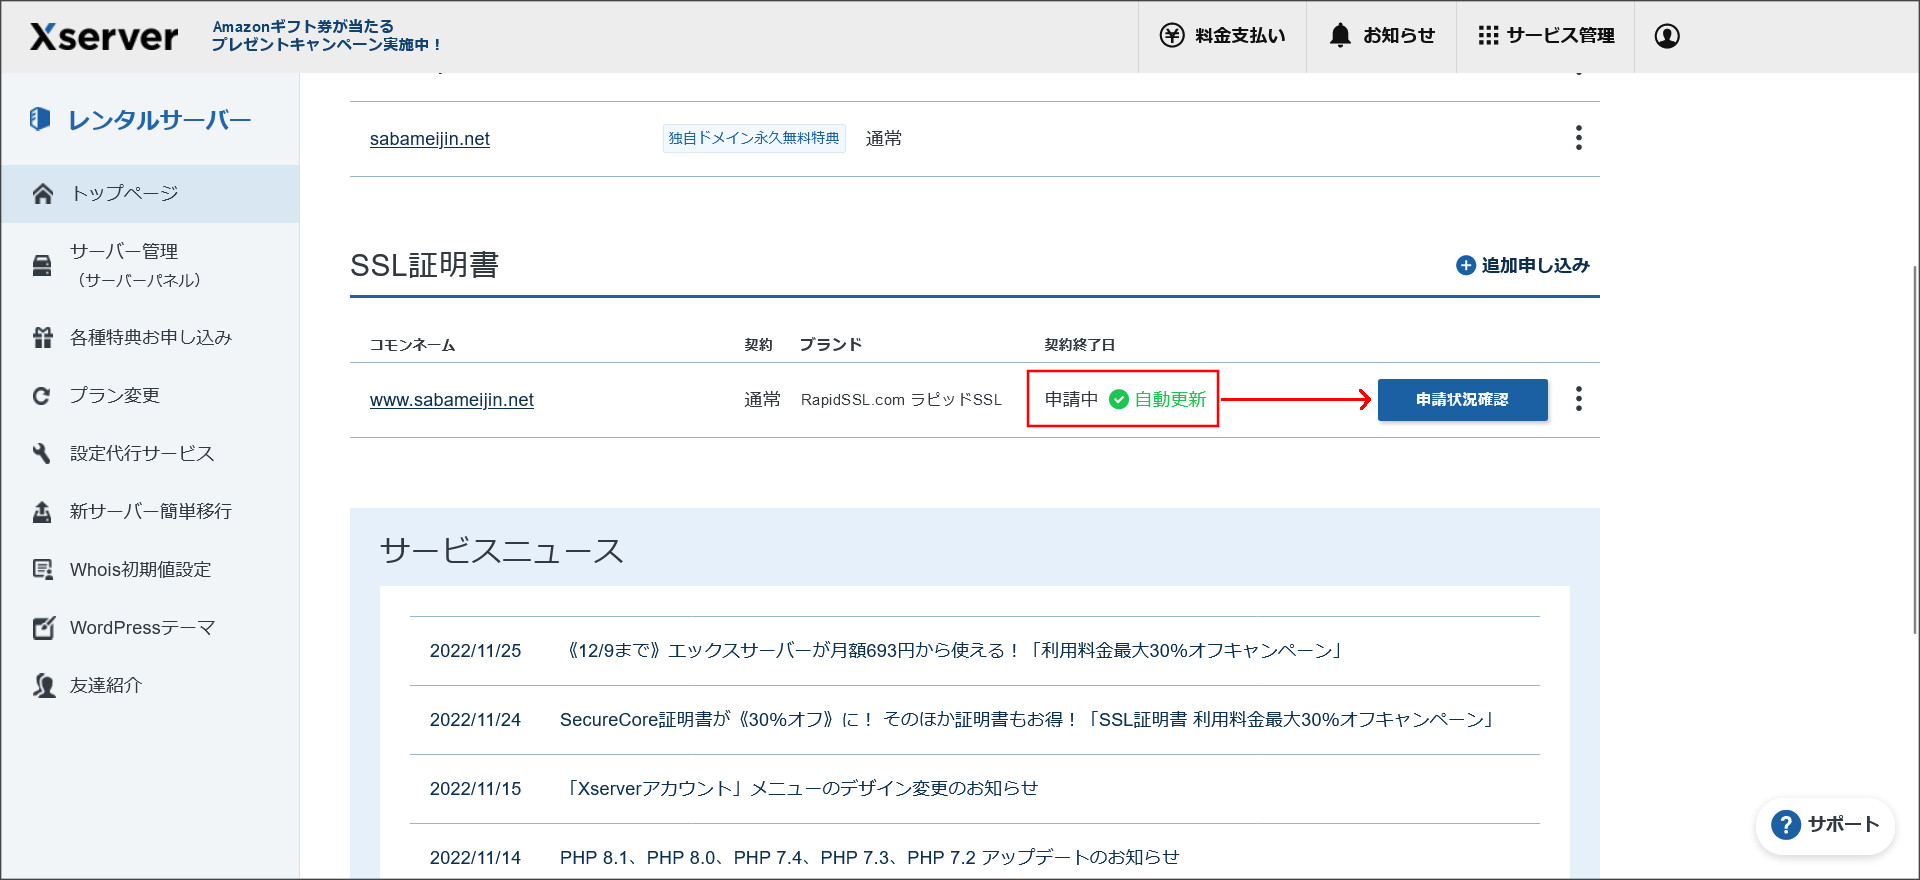The height and width of the screenshot is (880, 1920).
Task: Open WordPressテーマ in sidebar
Action: (x=150, y=628)
